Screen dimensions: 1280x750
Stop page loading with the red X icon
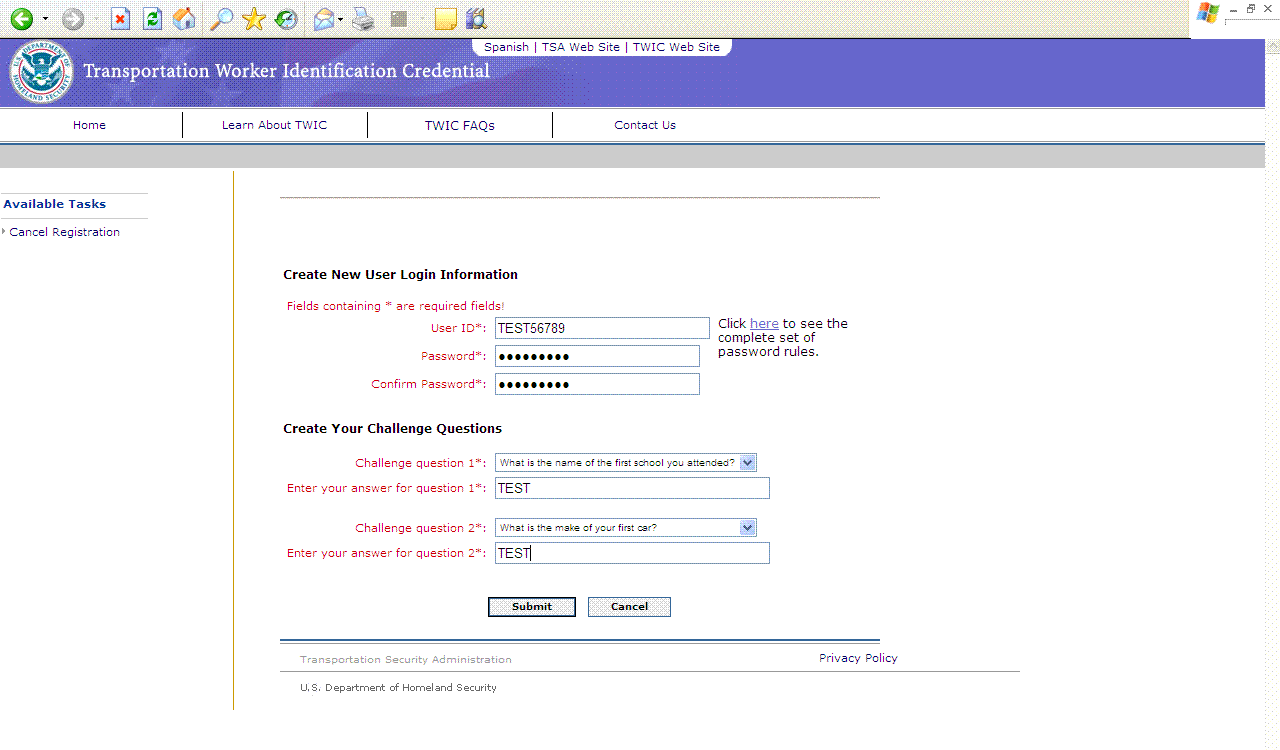(x=120, y=19)
